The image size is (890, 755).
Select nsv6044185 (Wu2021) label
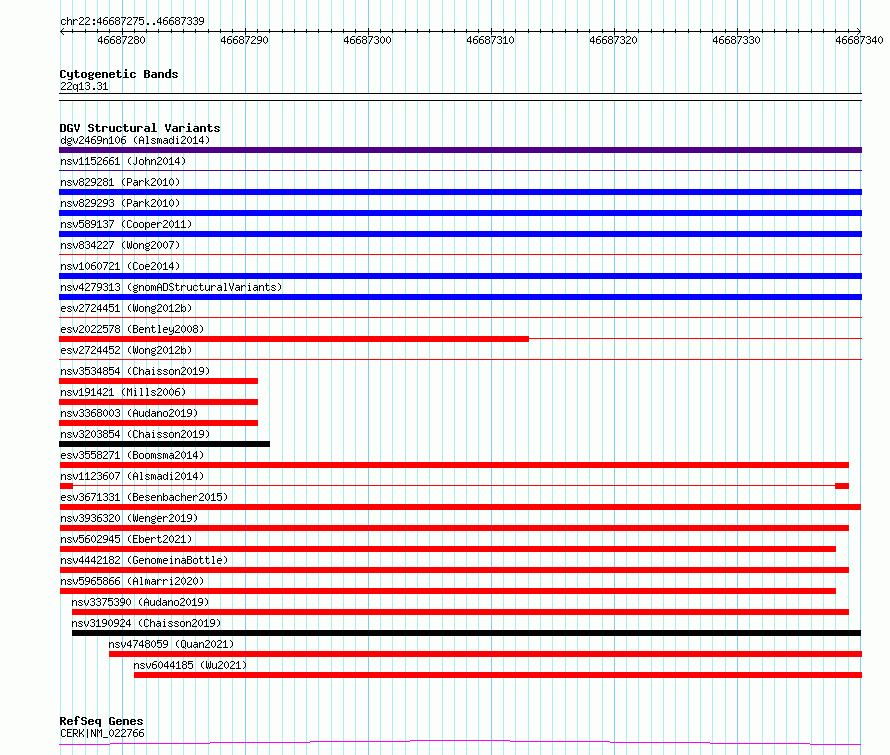tap(190, 665)
